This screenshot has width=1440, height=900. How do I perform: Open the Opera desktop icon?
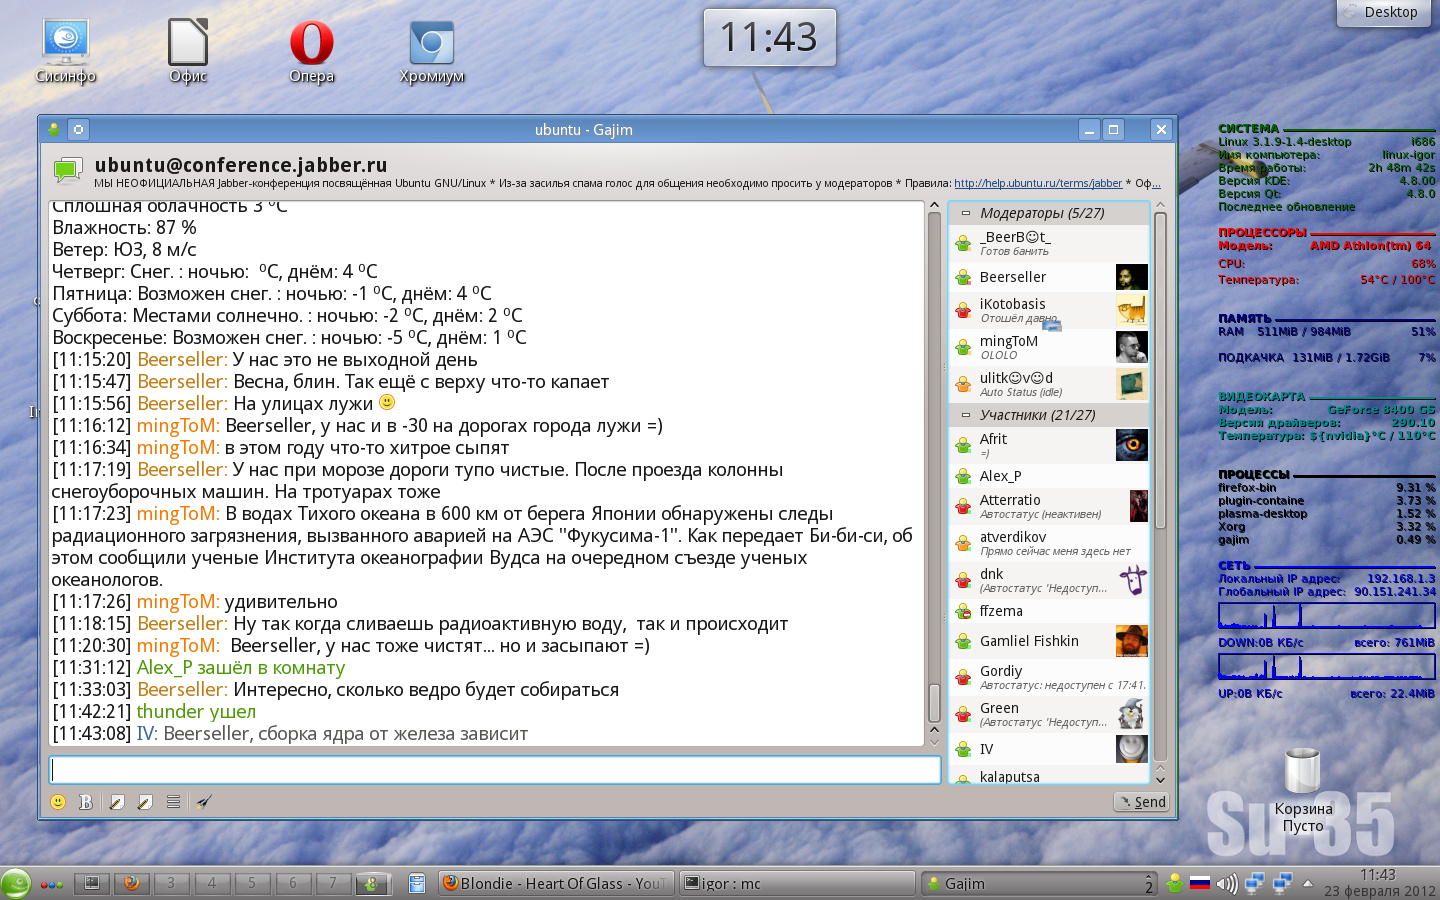pos(311,52)
